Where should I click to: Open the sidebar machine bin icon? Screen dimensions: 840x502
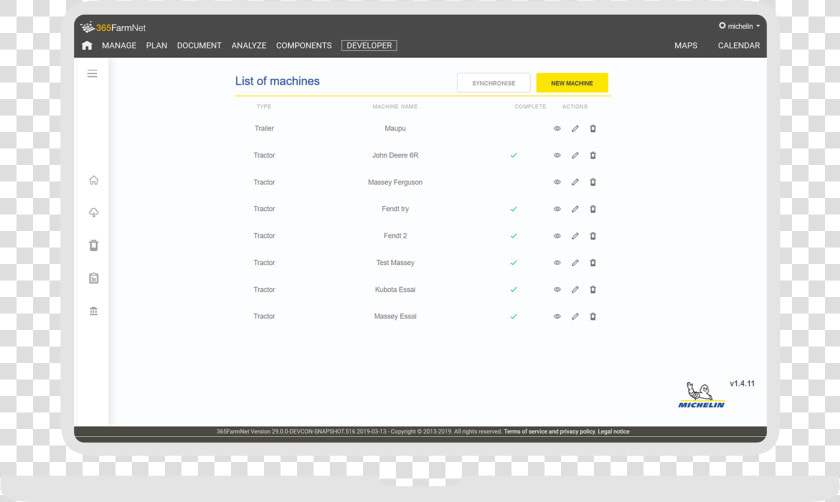click(x=94, y=245)
